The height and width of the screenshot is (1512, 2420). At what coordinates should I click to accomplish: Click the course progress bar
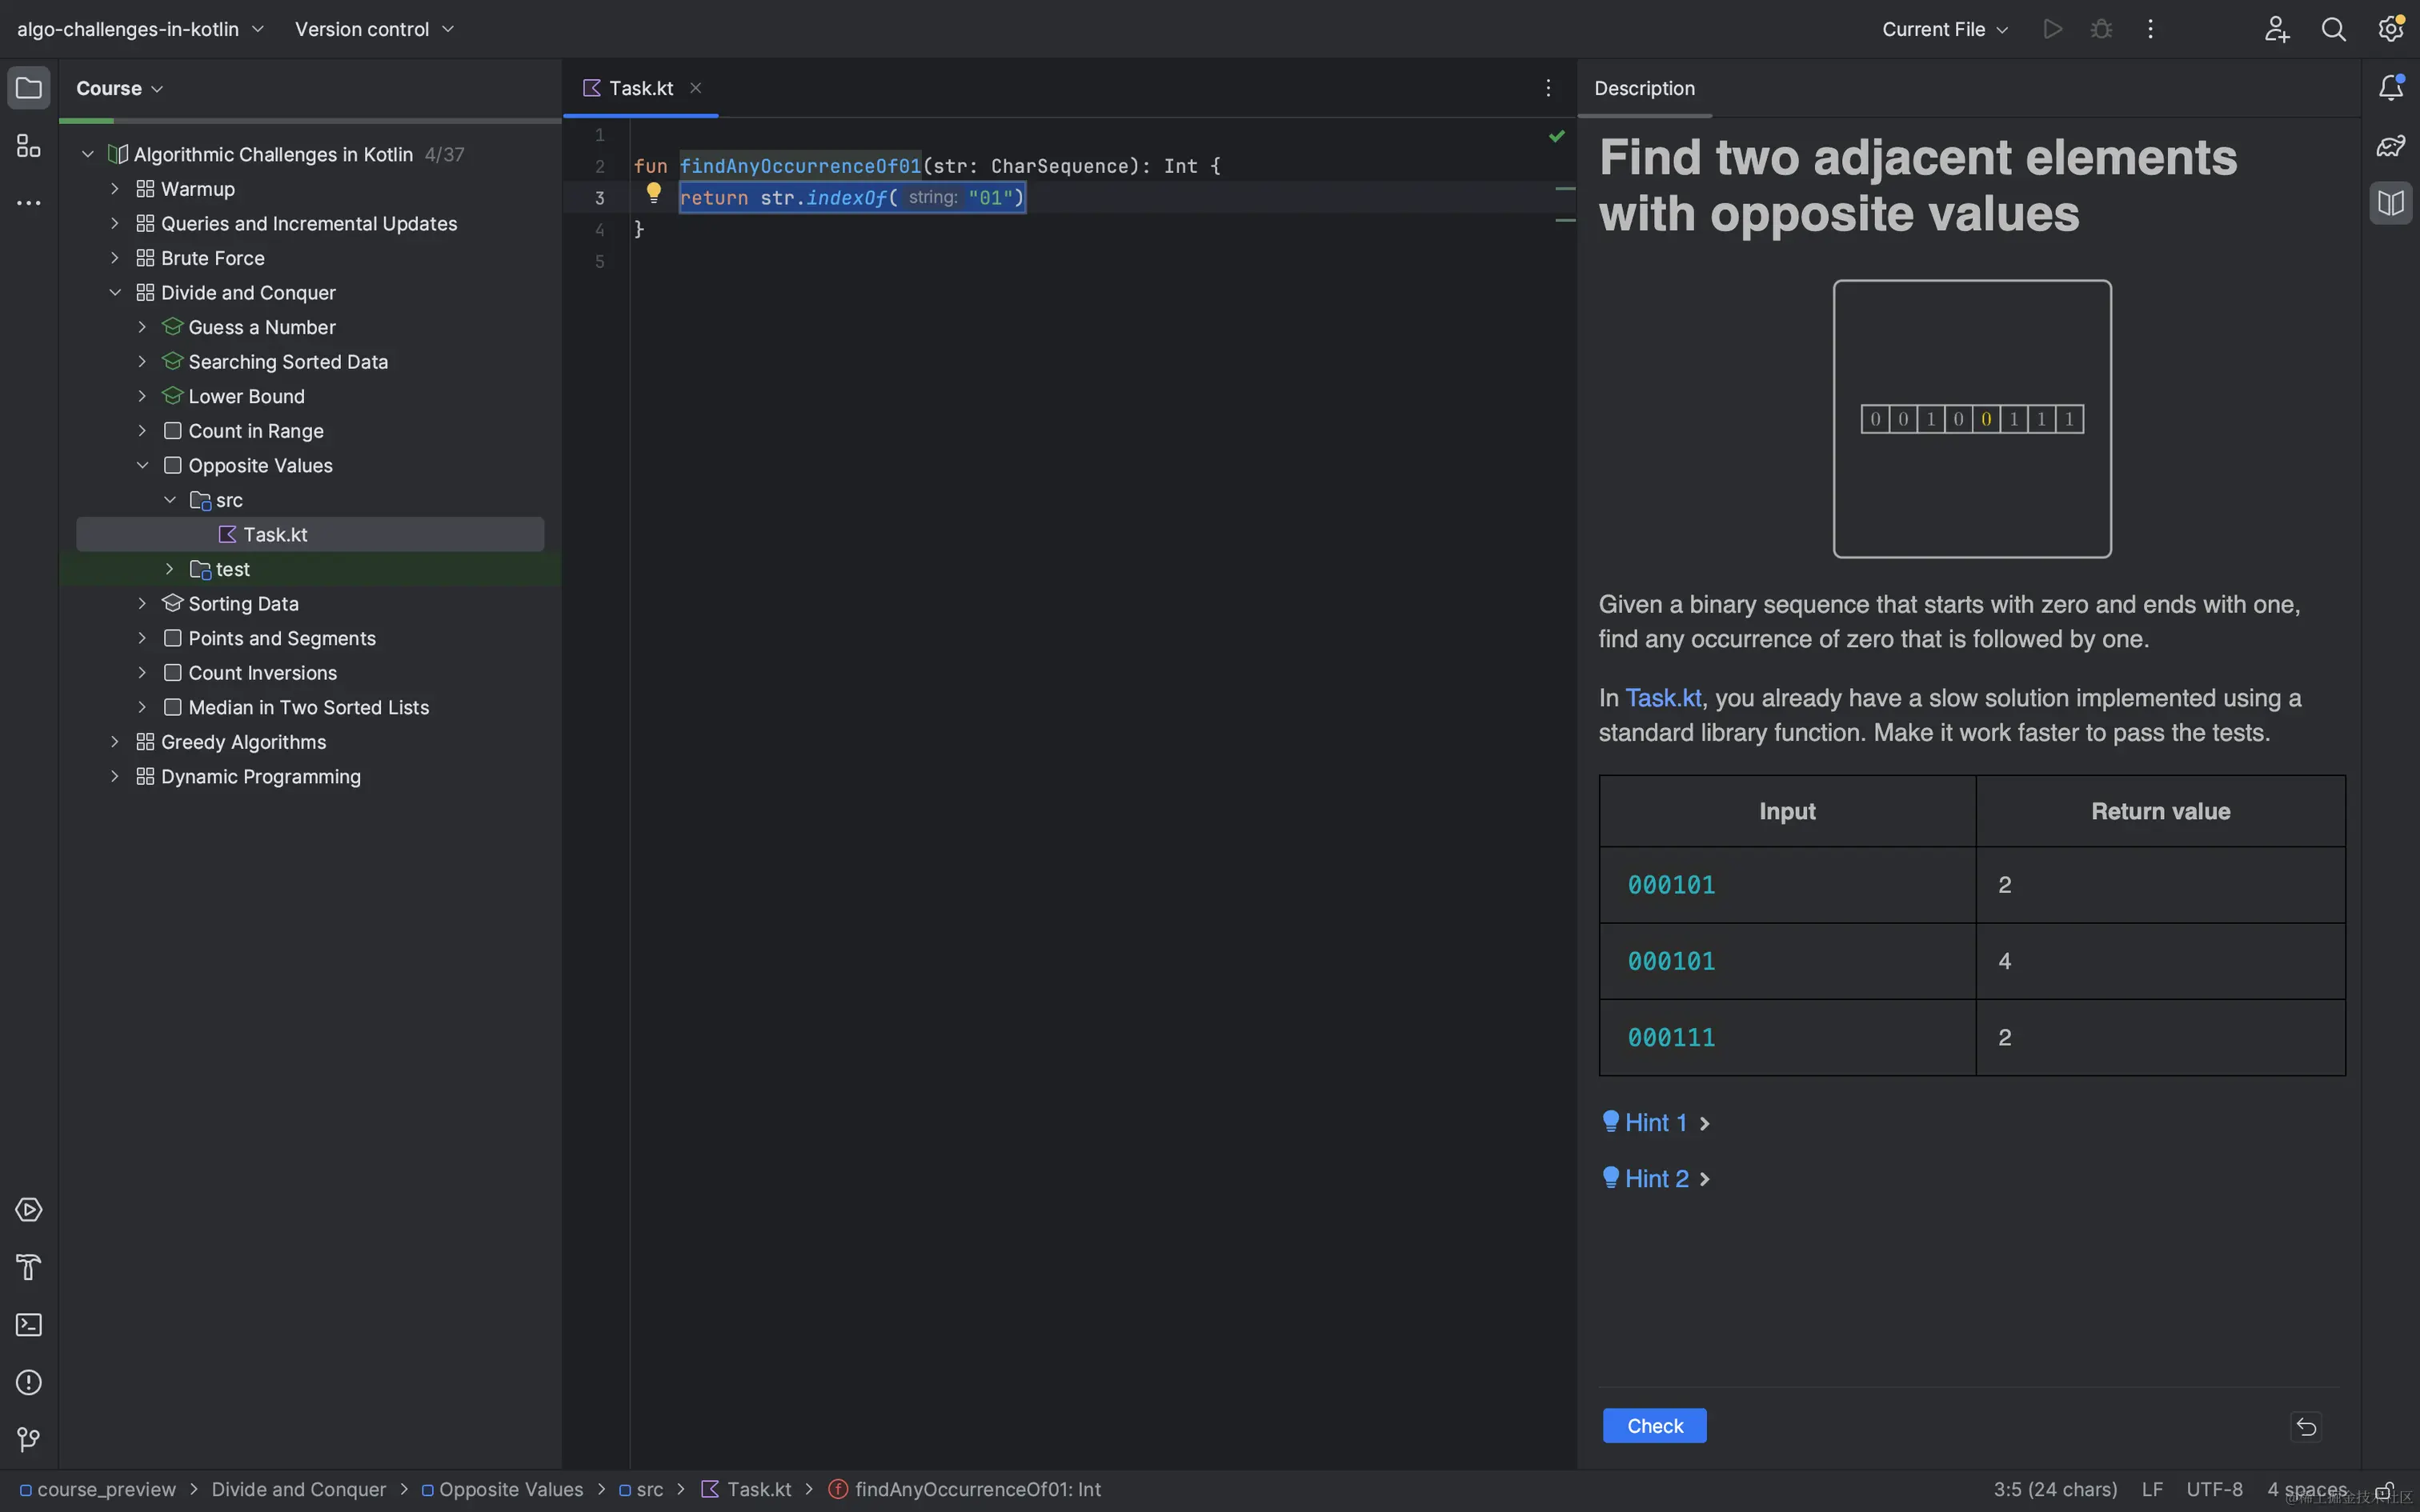coord(310,121)
